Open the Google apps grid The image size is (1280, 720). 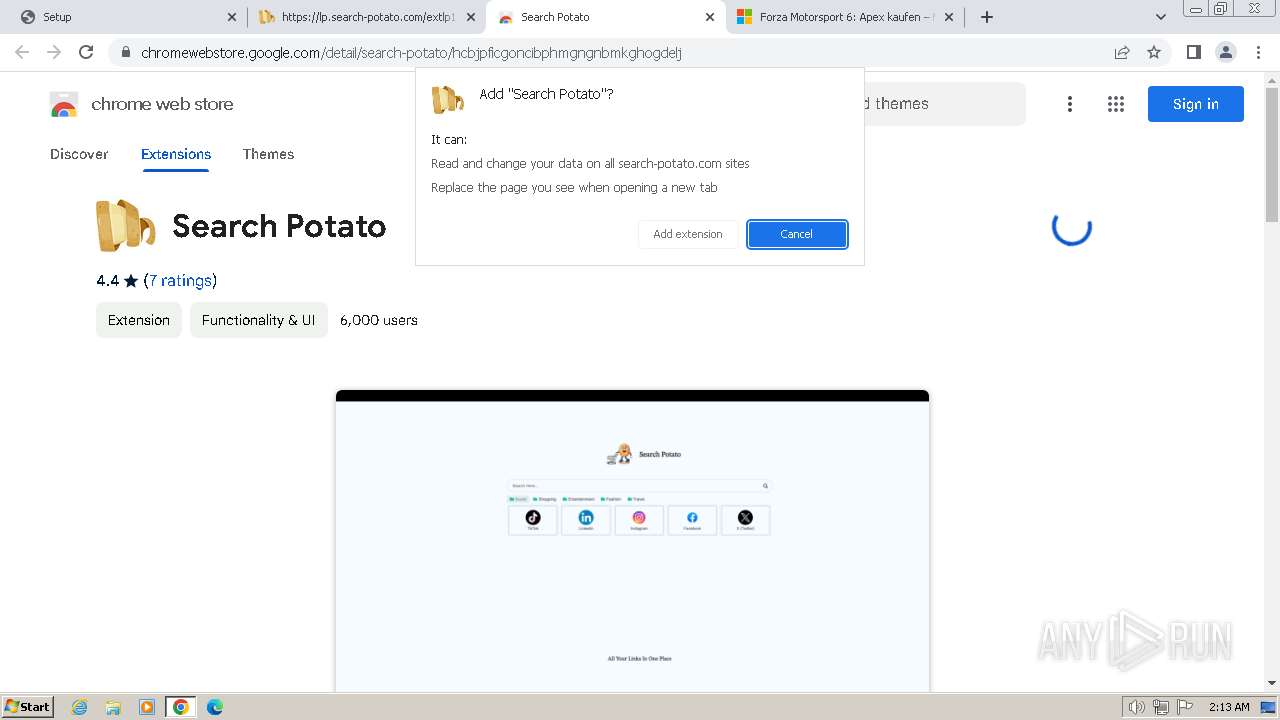[1116, 104]
